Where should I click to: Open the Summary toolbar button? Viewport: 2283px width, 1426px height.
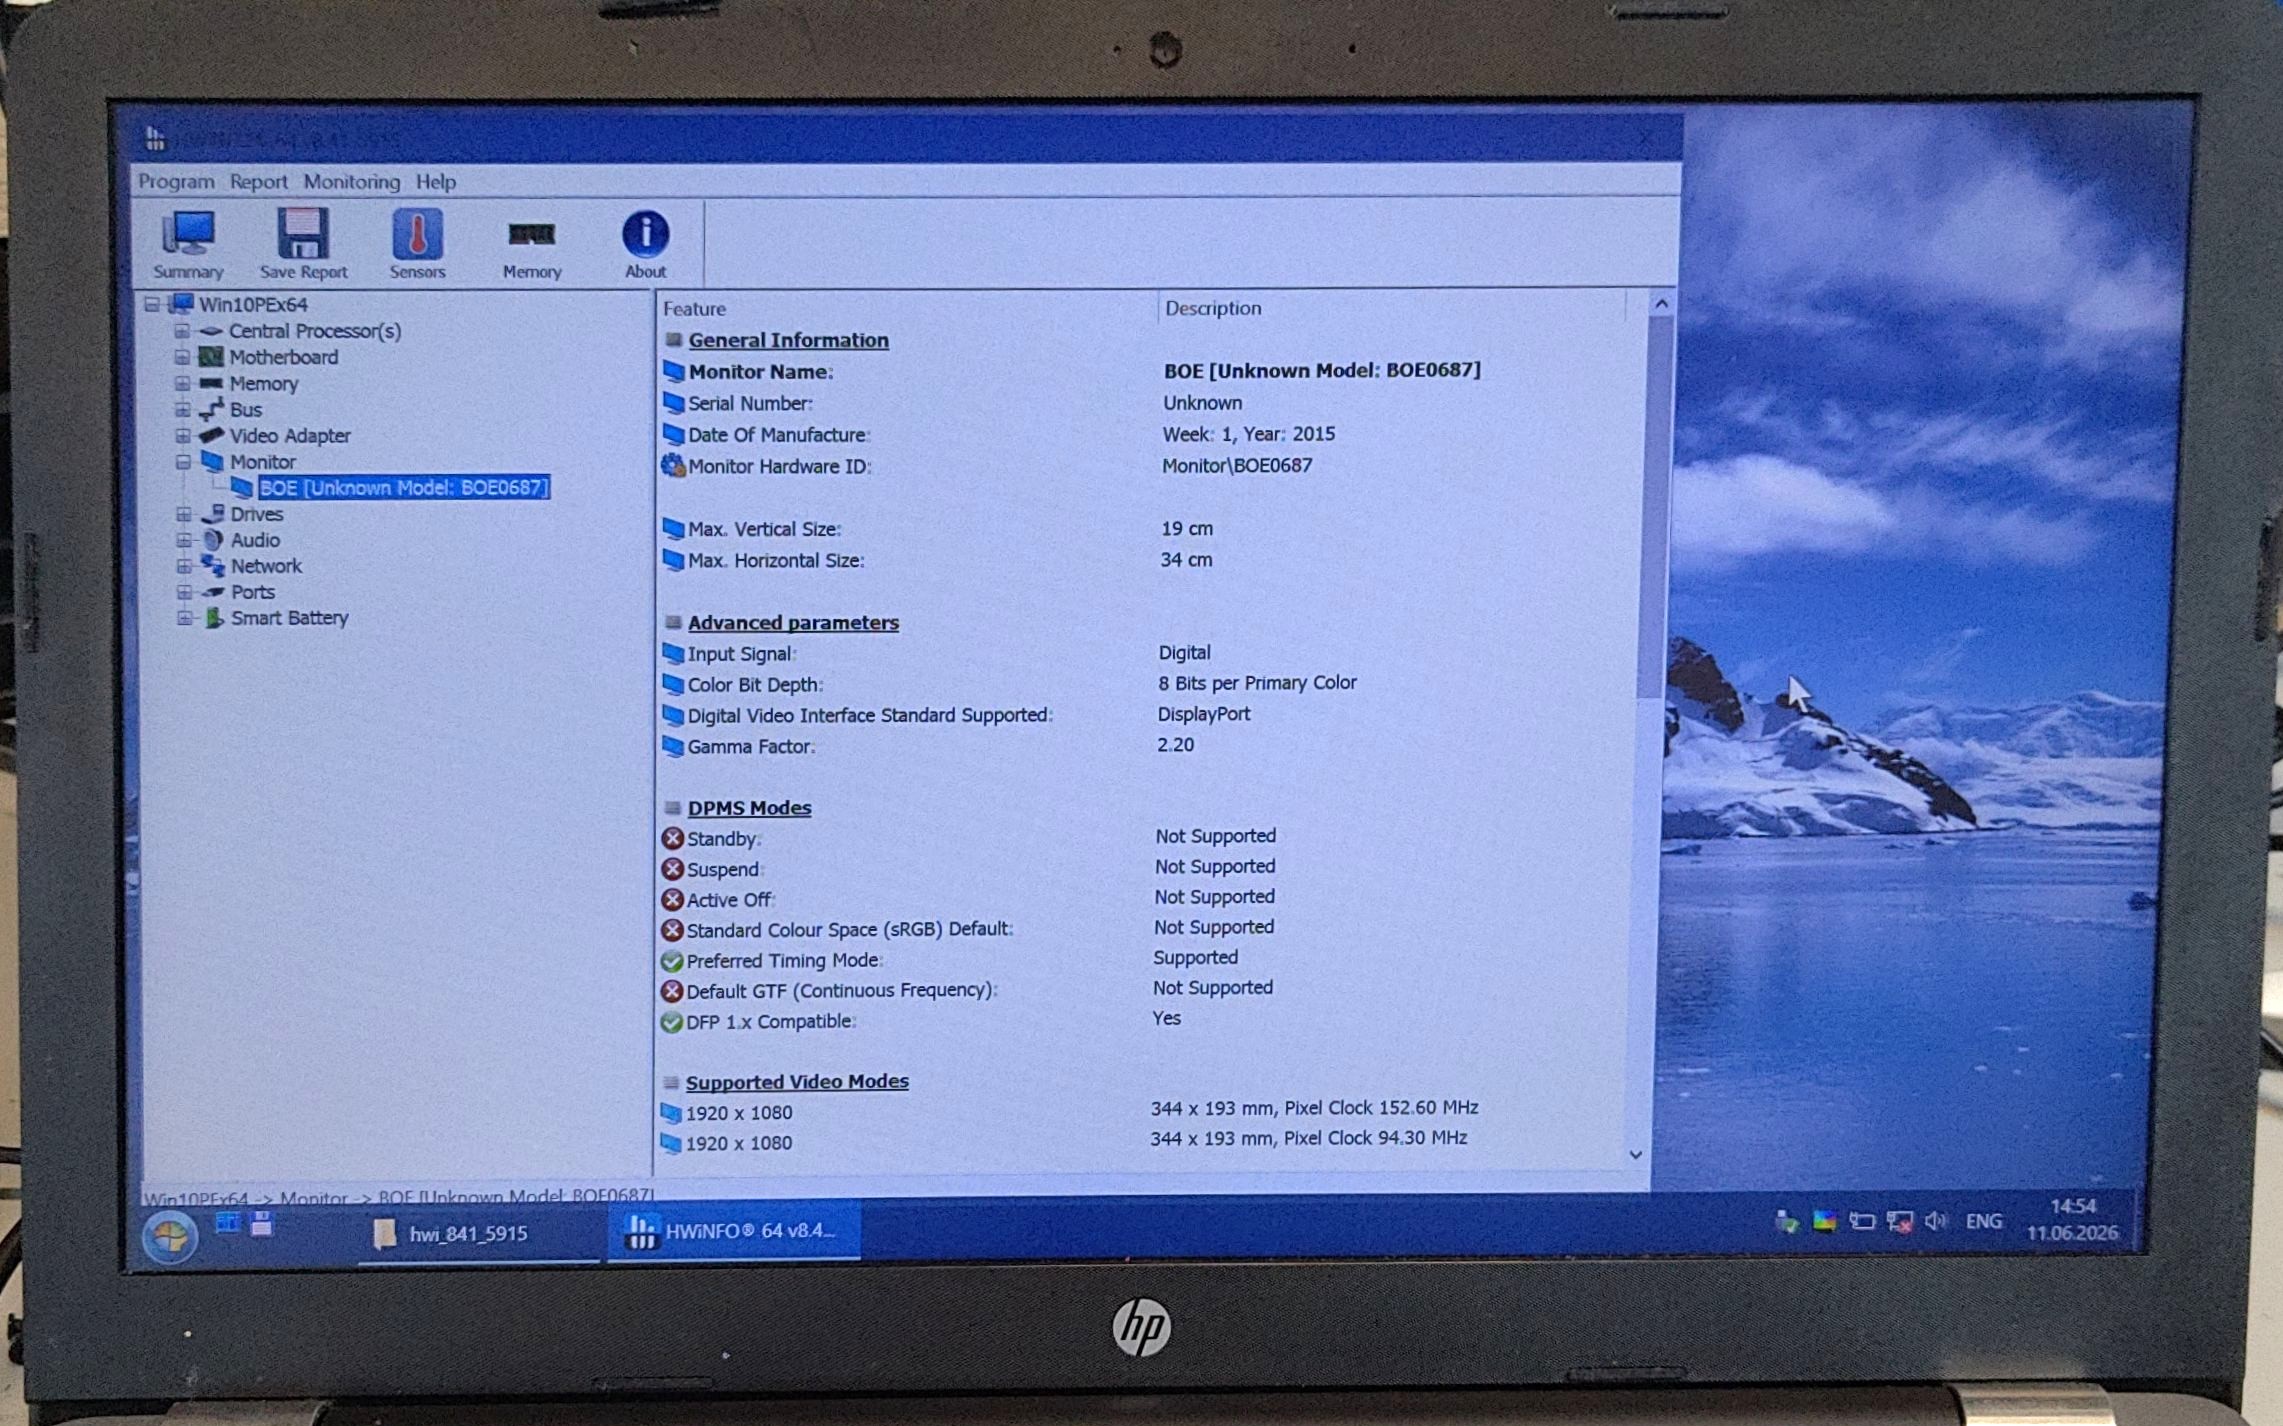pos(188,245)
